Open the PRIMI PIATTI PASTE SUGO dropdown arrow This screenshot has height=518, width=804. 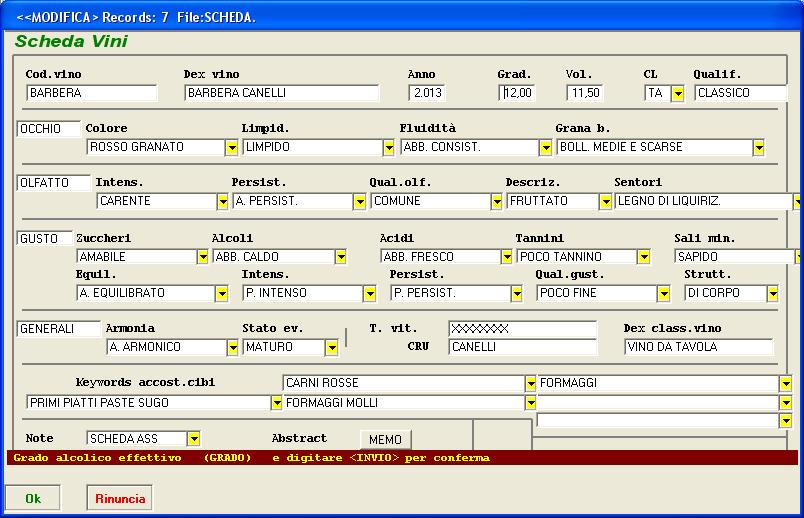[x=276, y=403]
